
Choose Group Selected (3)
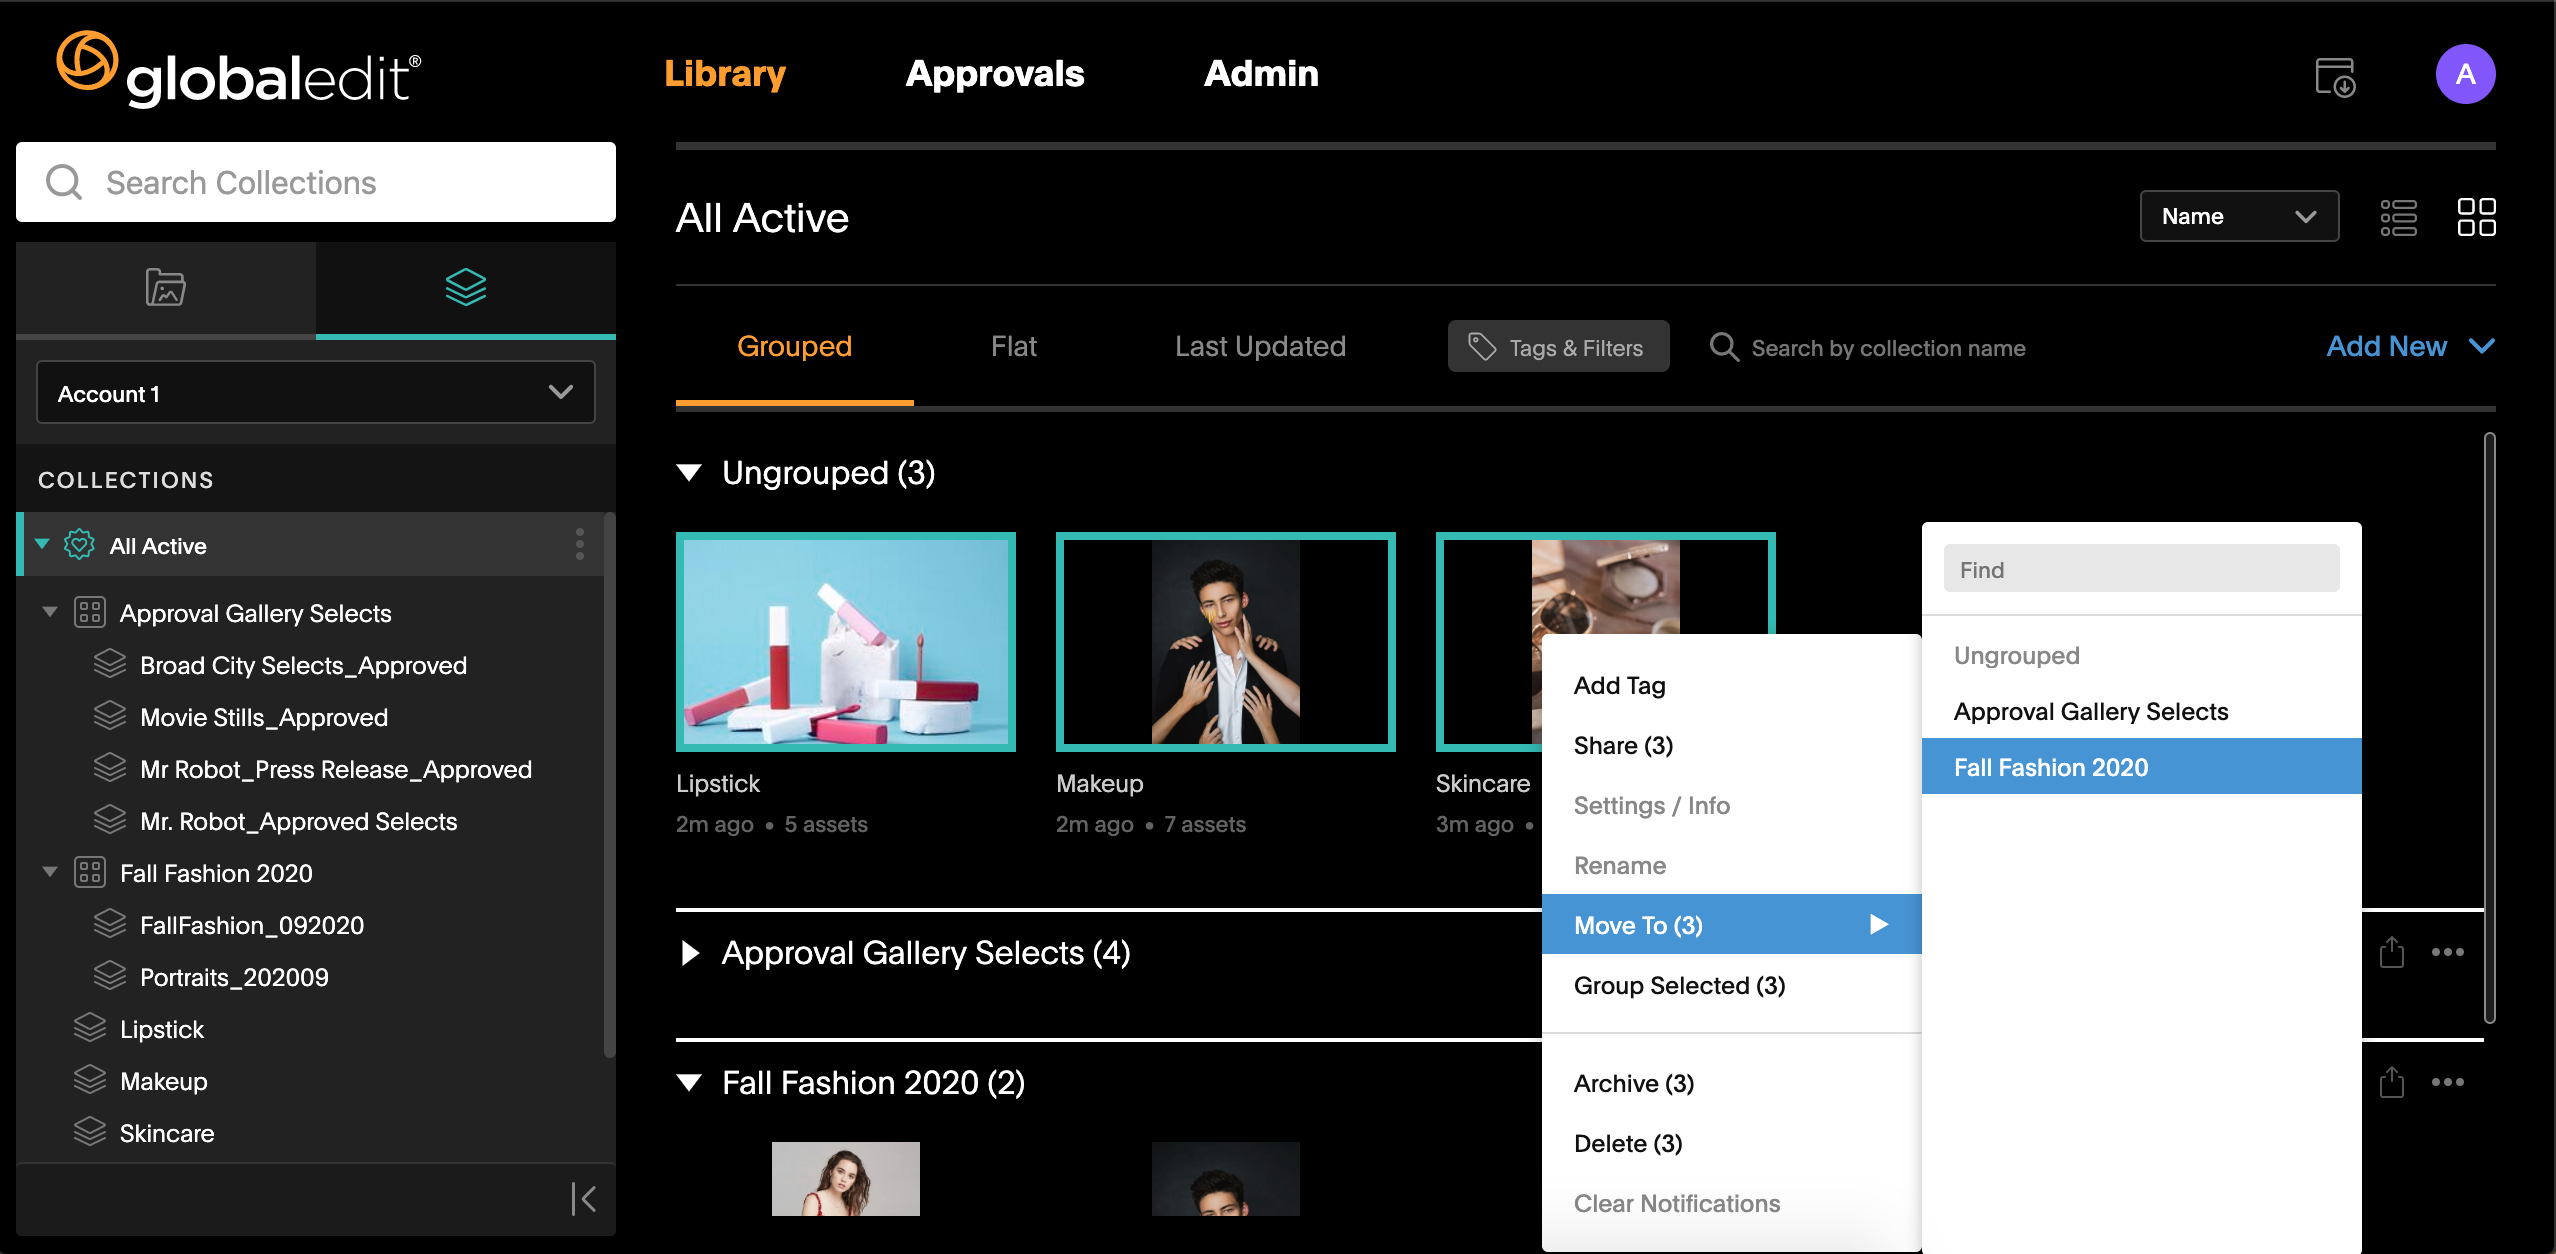pyautogui.click(x=1732, y=986)
